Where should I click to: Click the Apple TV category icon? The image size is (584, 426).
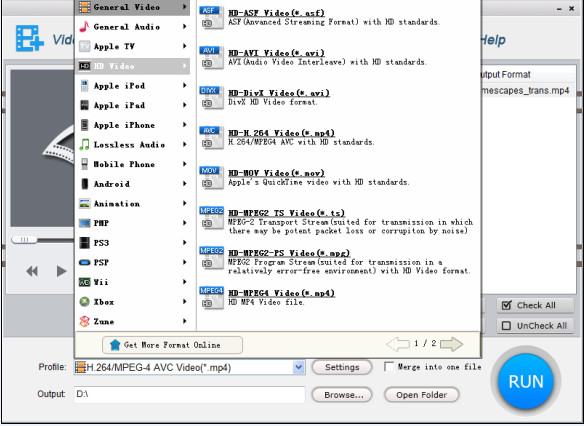pos(85,47)
